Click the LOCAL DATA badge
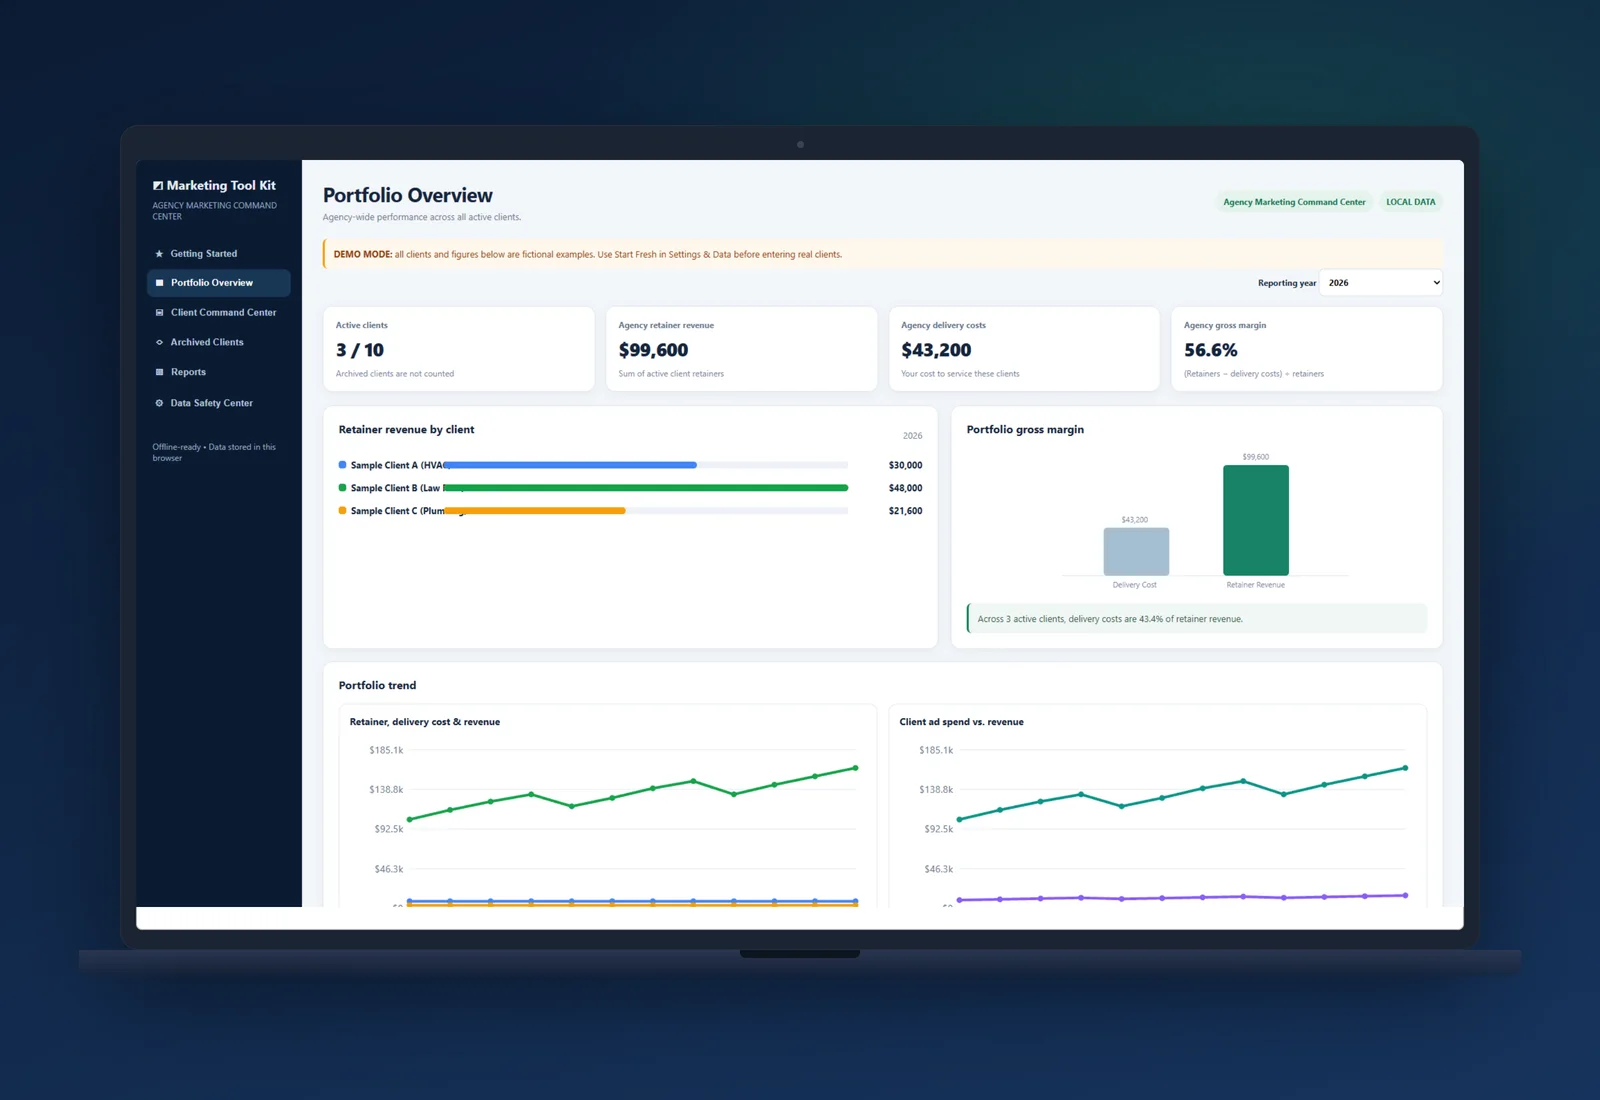 tap(1410, 202)
